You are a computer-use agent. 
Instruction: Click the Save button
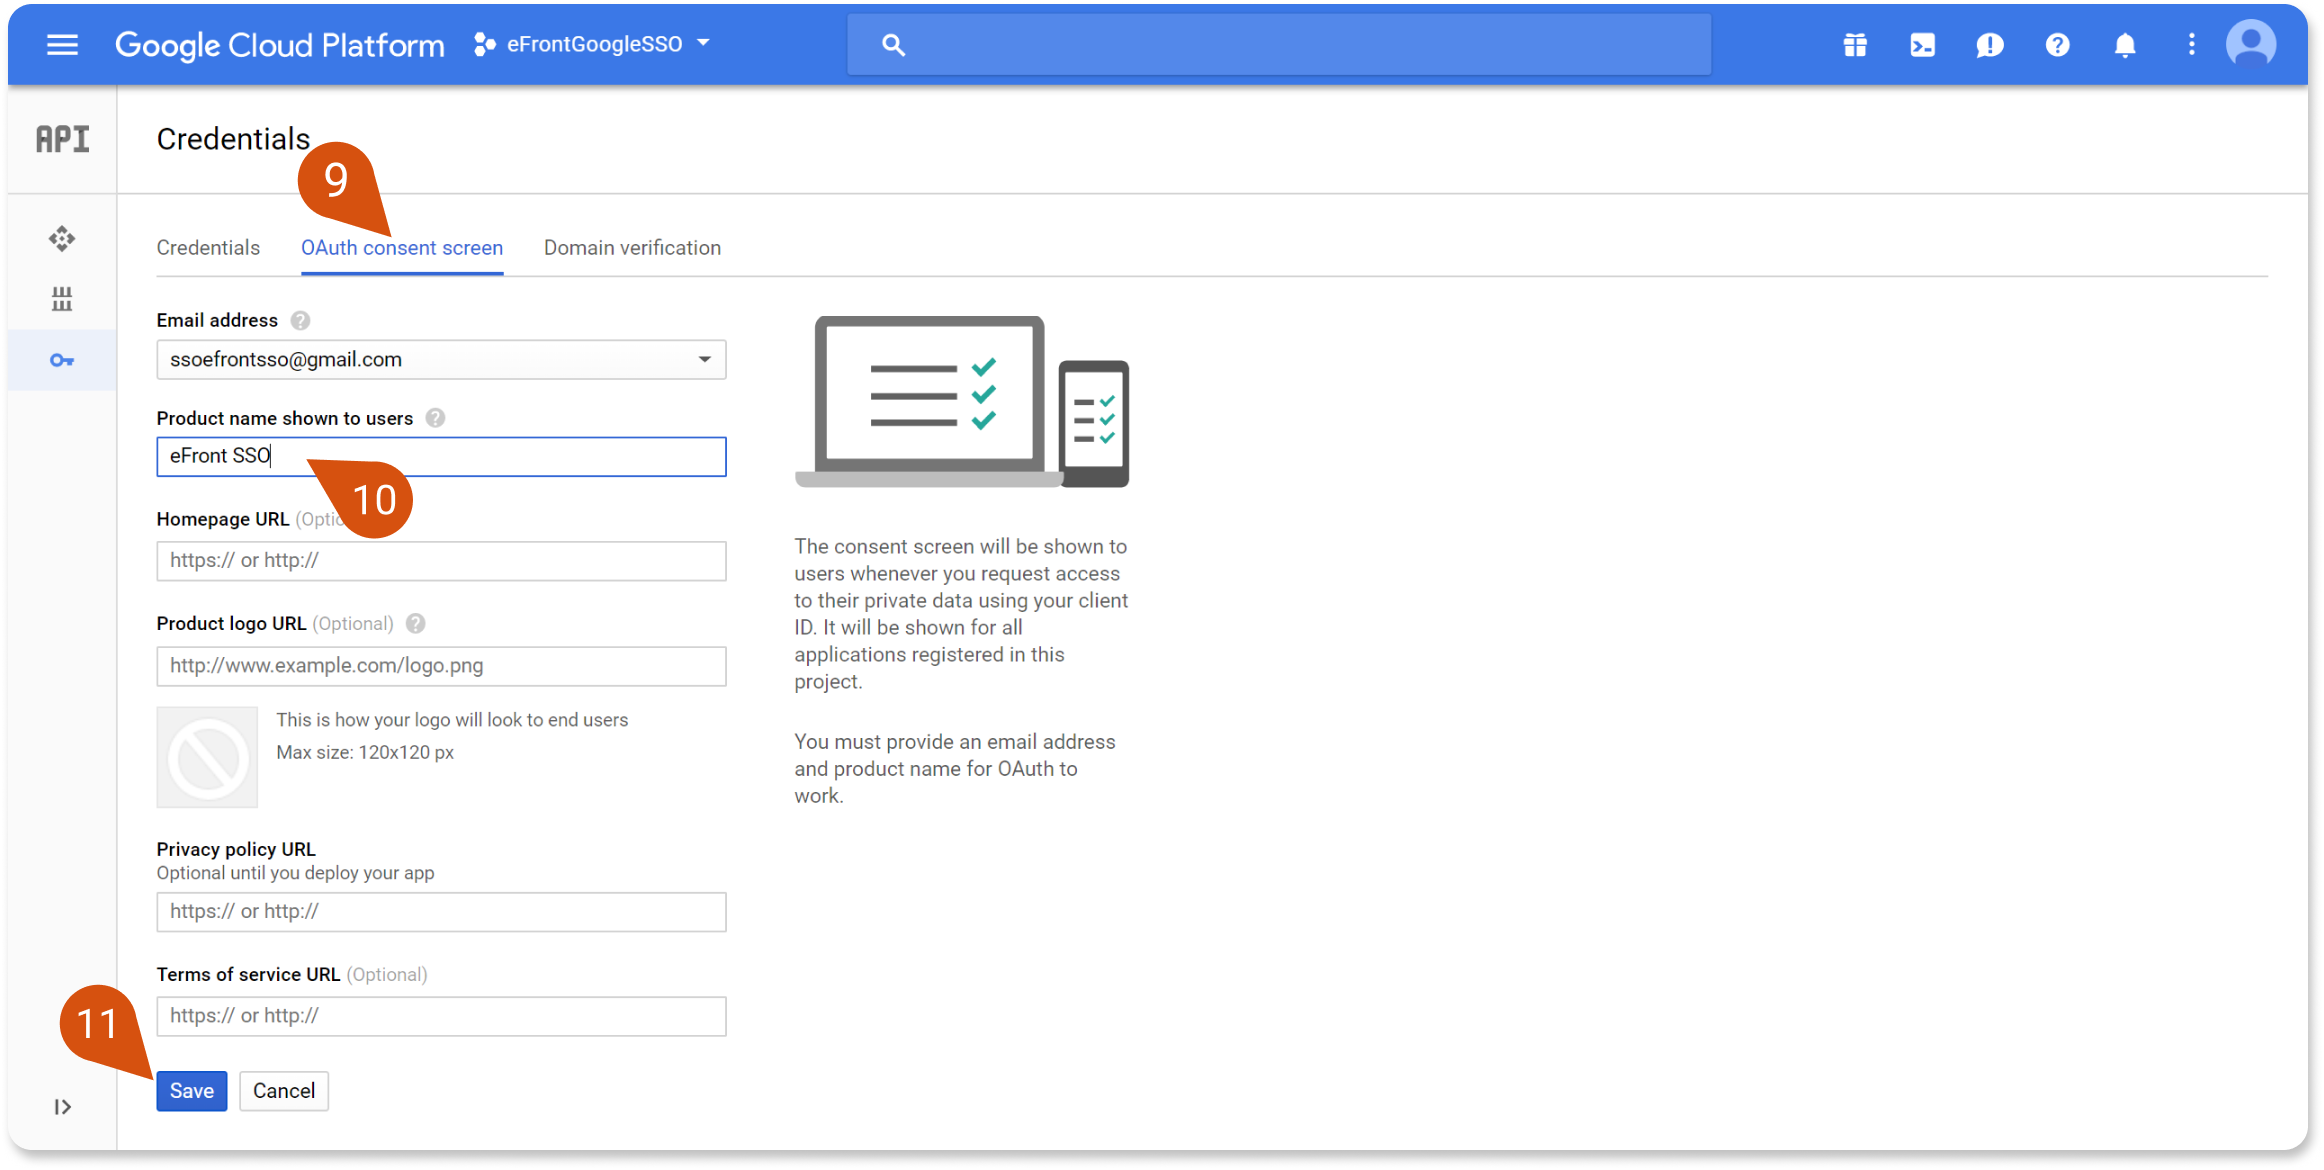tap(191, 1091)
